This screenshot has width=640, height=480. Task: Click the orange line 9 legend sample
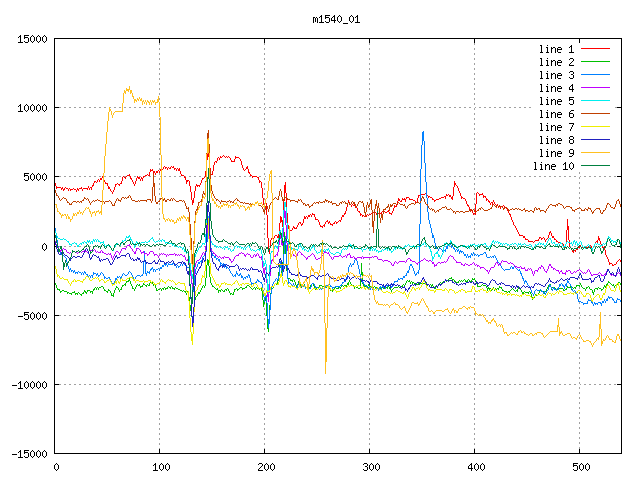pyautogui.click(x=595, y=153)
